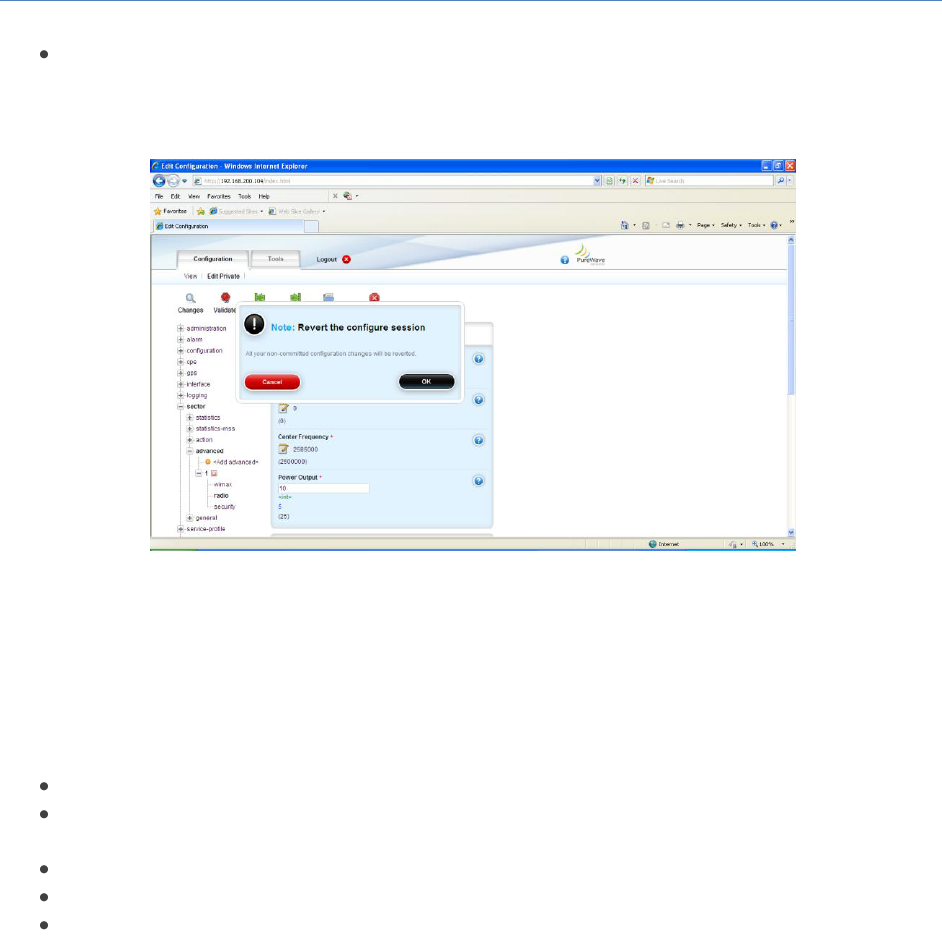Click the Internet zone globe in status bar
This screenshot has width=942, height=937.
(652, 544)
